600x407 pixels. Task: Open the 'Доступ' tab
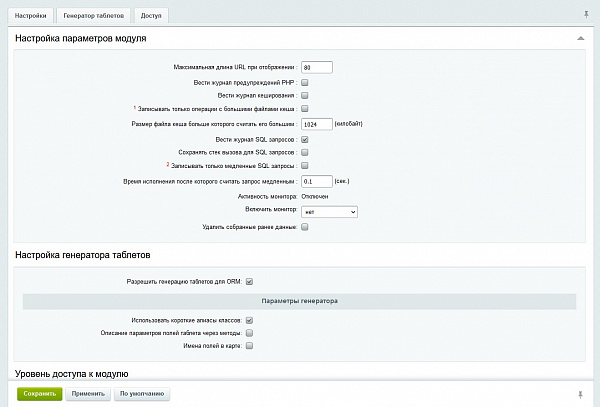tap(150, 16)
